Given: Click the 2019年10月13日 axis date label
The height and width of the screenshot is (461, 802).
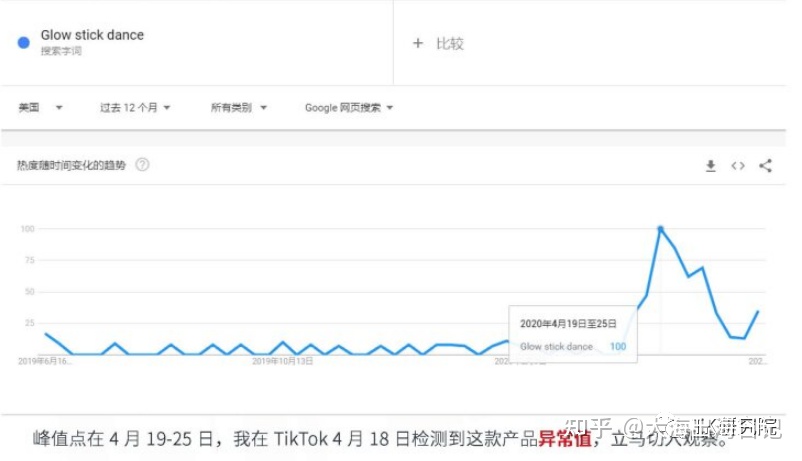Looking at the screenshot, I should pyautogui.click(x=282, y=361).
